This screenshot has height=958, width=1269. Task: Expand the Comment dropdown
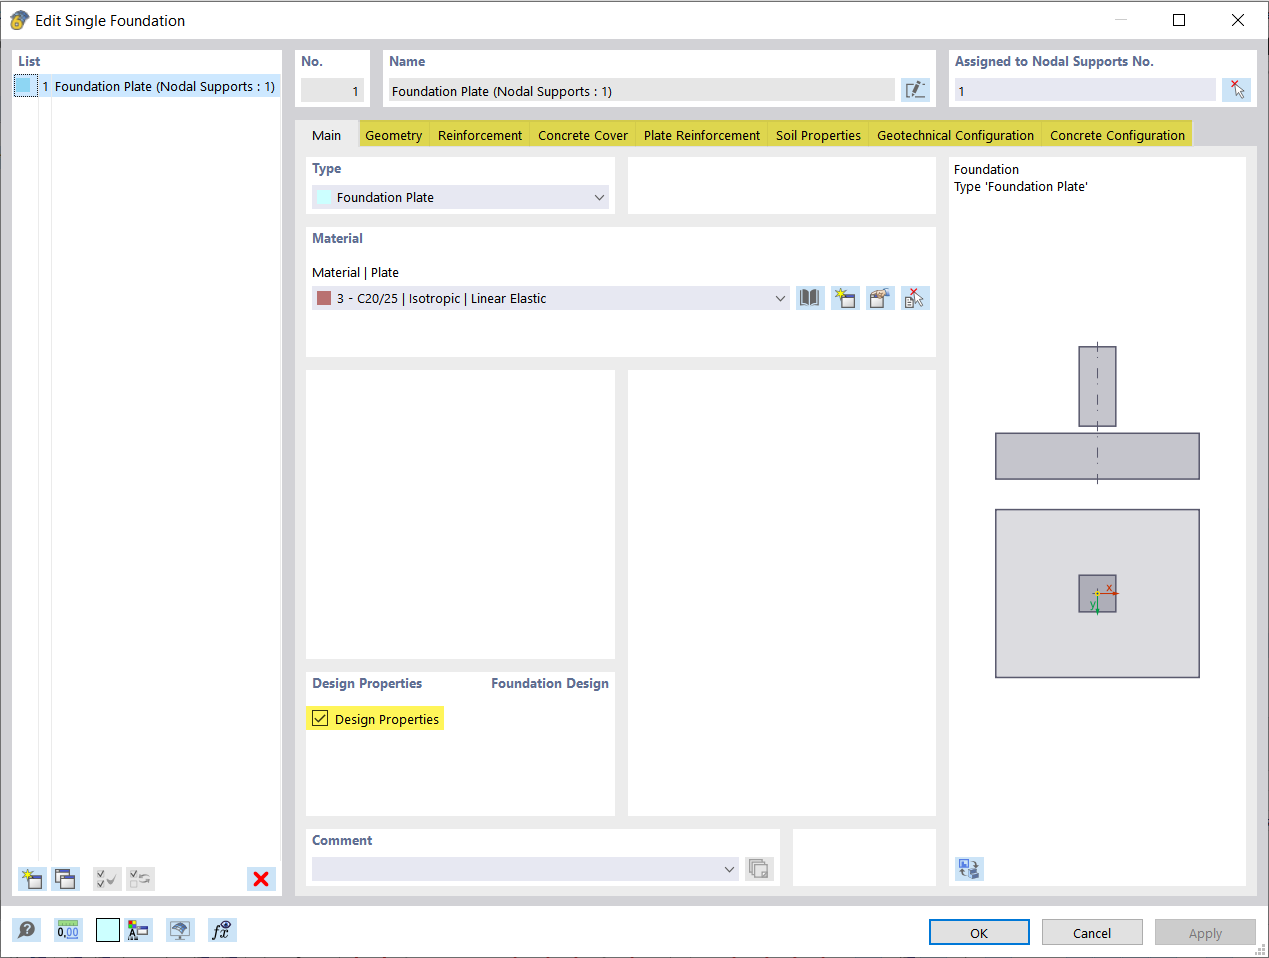[x=729, y=869]
